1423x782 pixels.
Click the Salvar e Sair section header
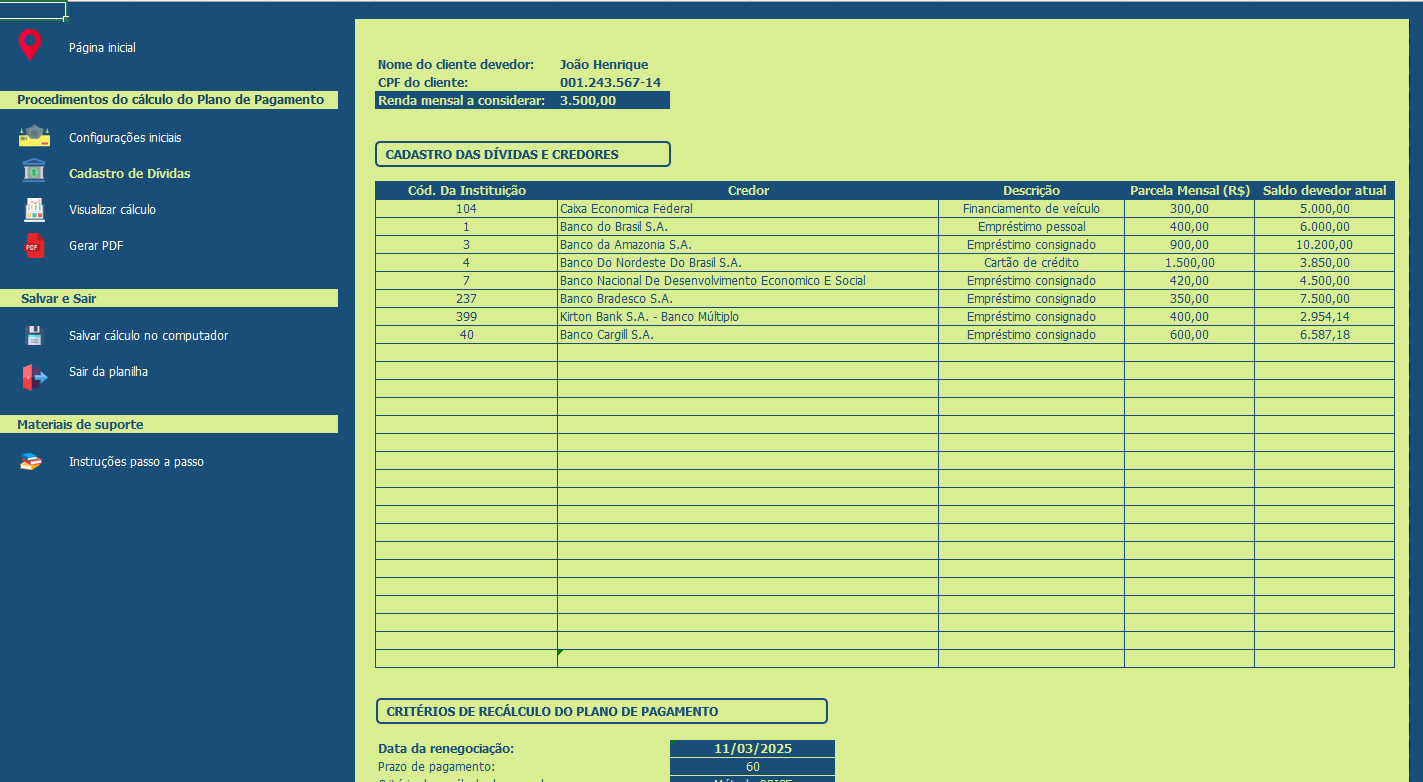169,298
